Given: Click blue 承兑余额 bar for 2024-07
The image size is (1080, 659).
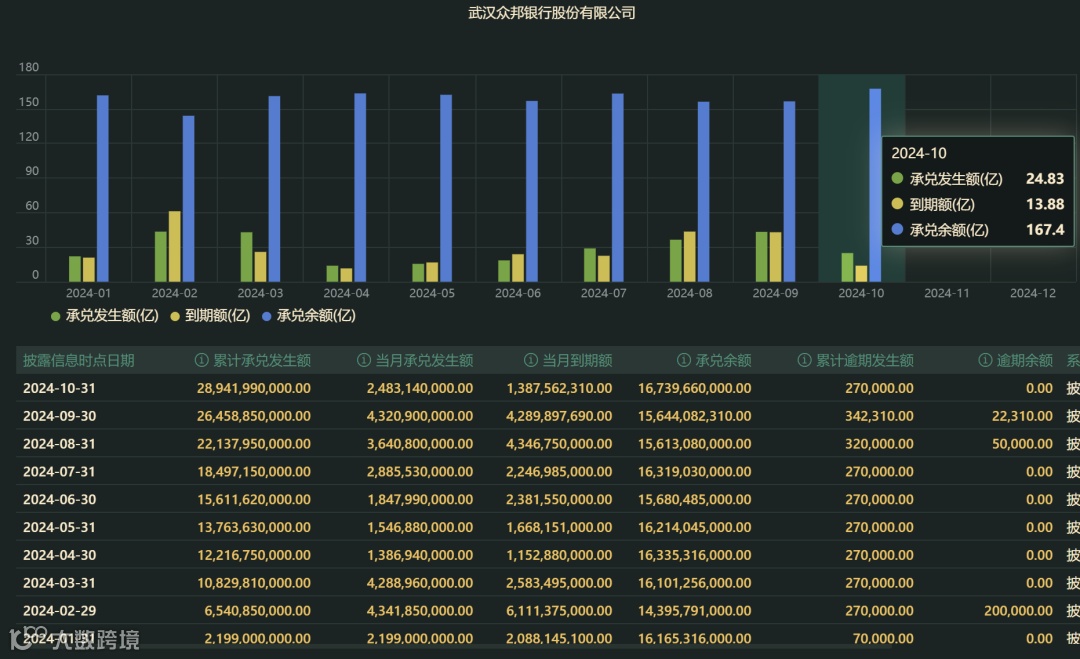Looking at the screenshot, I should (618, 187).
